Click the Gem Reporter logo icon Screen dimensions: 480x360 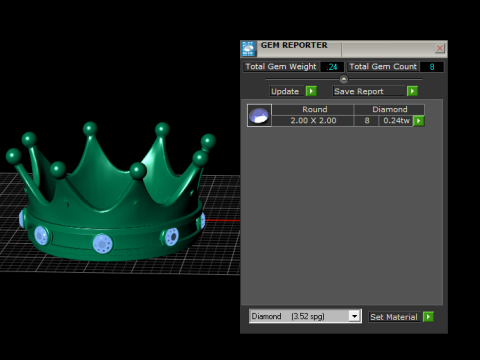click(x=248, y=49)
